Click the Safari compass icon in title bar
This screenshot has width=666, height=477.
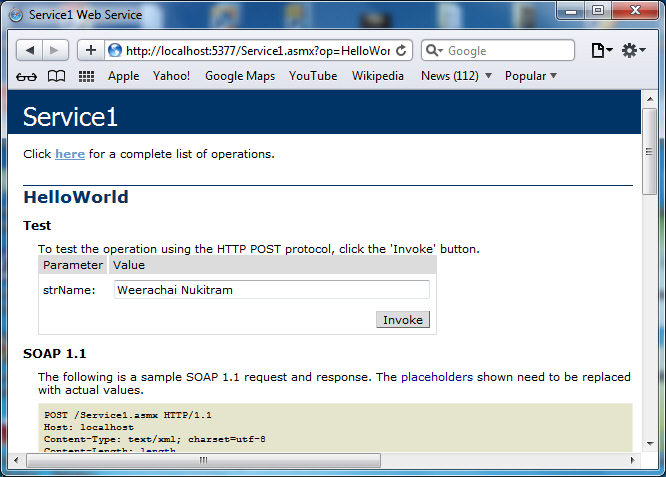(16, 15)
